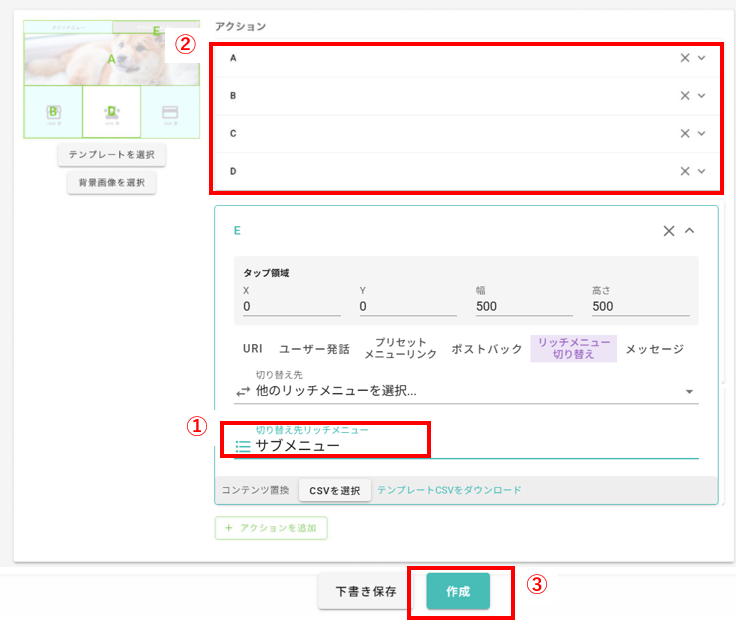736x628 pixels.
Task: Switch to ユーザー発話 action type
Action: [x=314, y=349]
